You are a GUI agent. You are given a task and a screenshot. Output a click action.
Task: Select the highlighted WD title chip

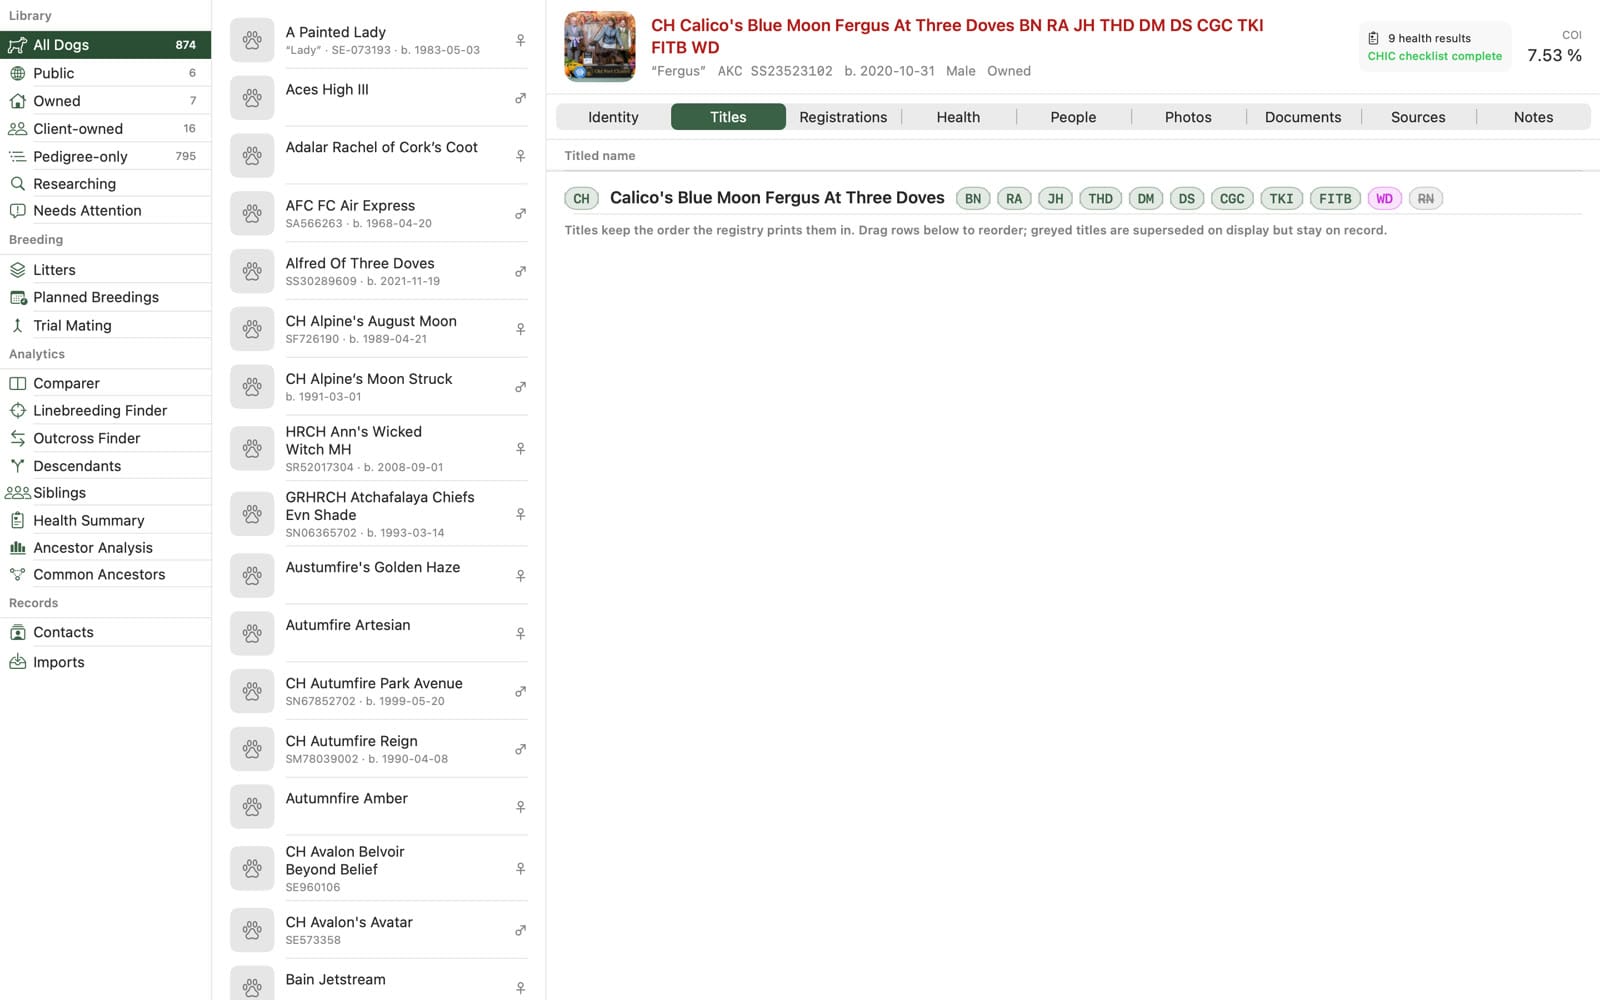click(1384, 199)
